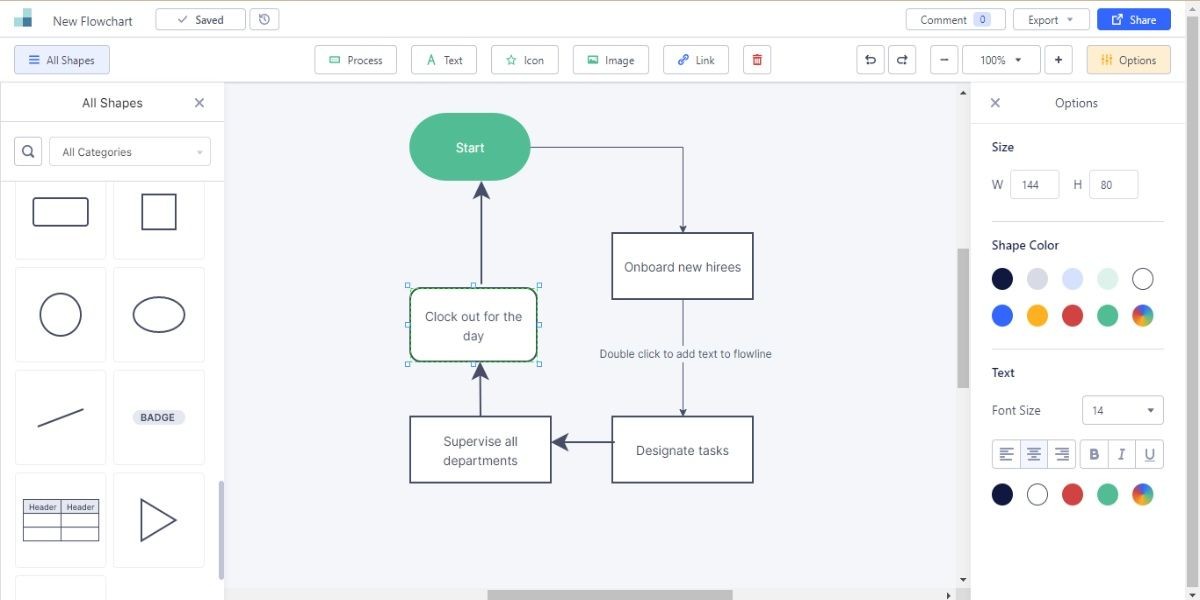This screenshot has height=600, width=1200.
Task: Open the Comment button
Action: [x=956, y=20]
